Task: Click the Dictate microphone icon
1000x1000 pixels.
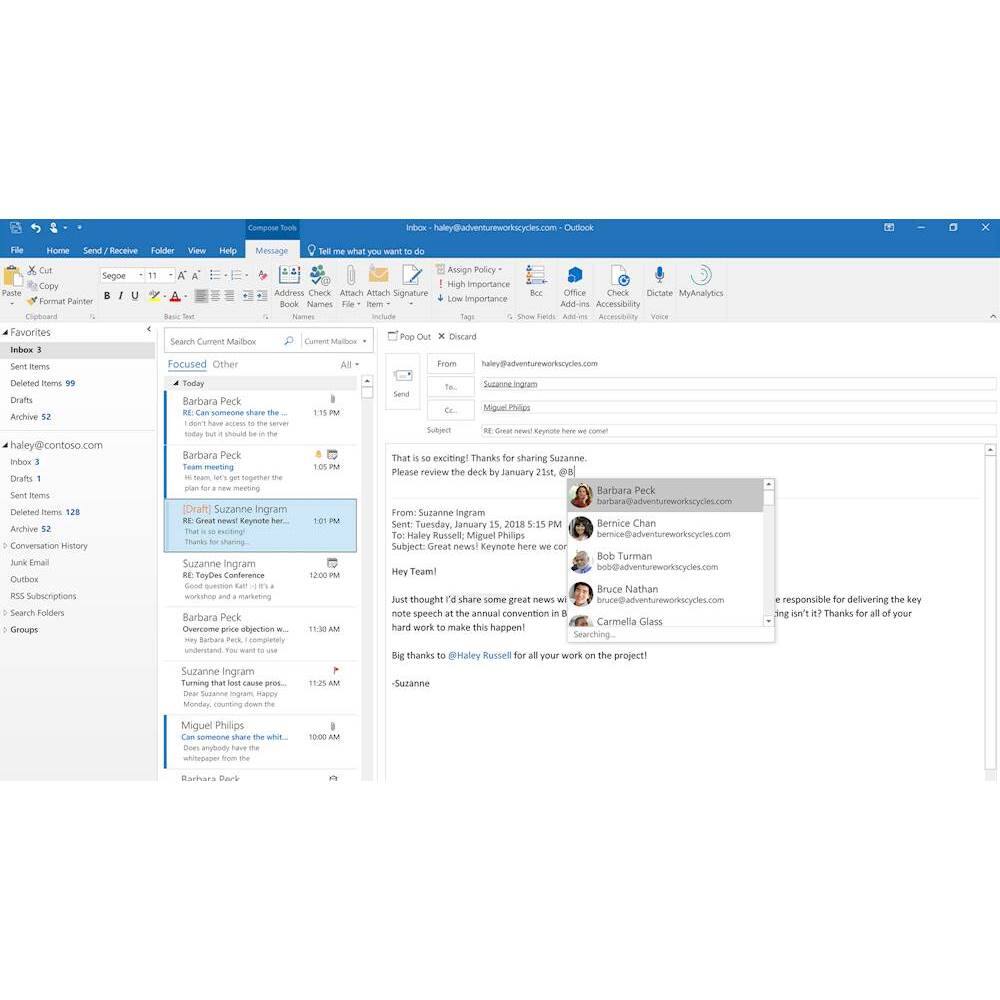Action: 659,280
